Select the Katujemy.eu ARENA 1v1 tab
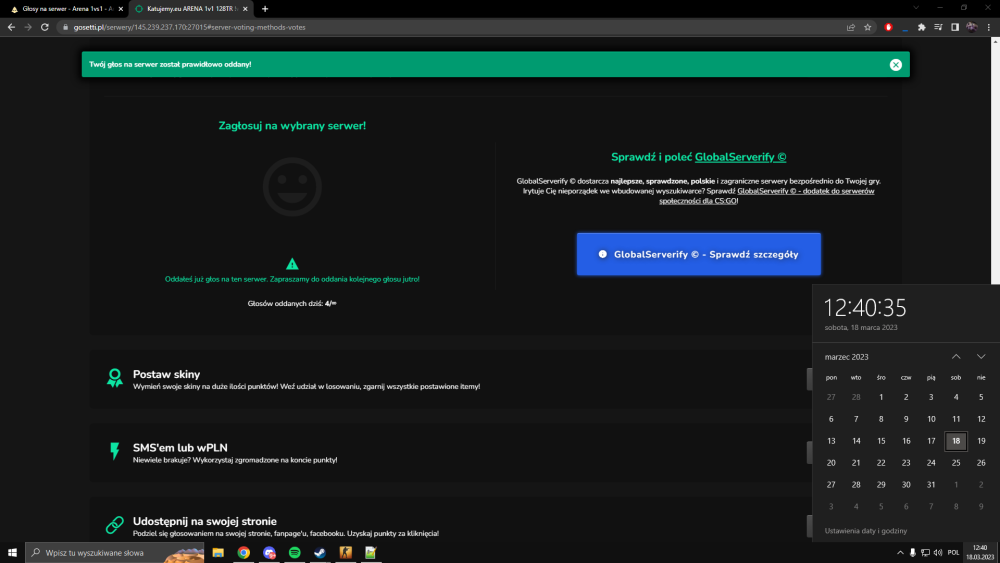Viewport: 1000px width, 563px height. (191, 9)
